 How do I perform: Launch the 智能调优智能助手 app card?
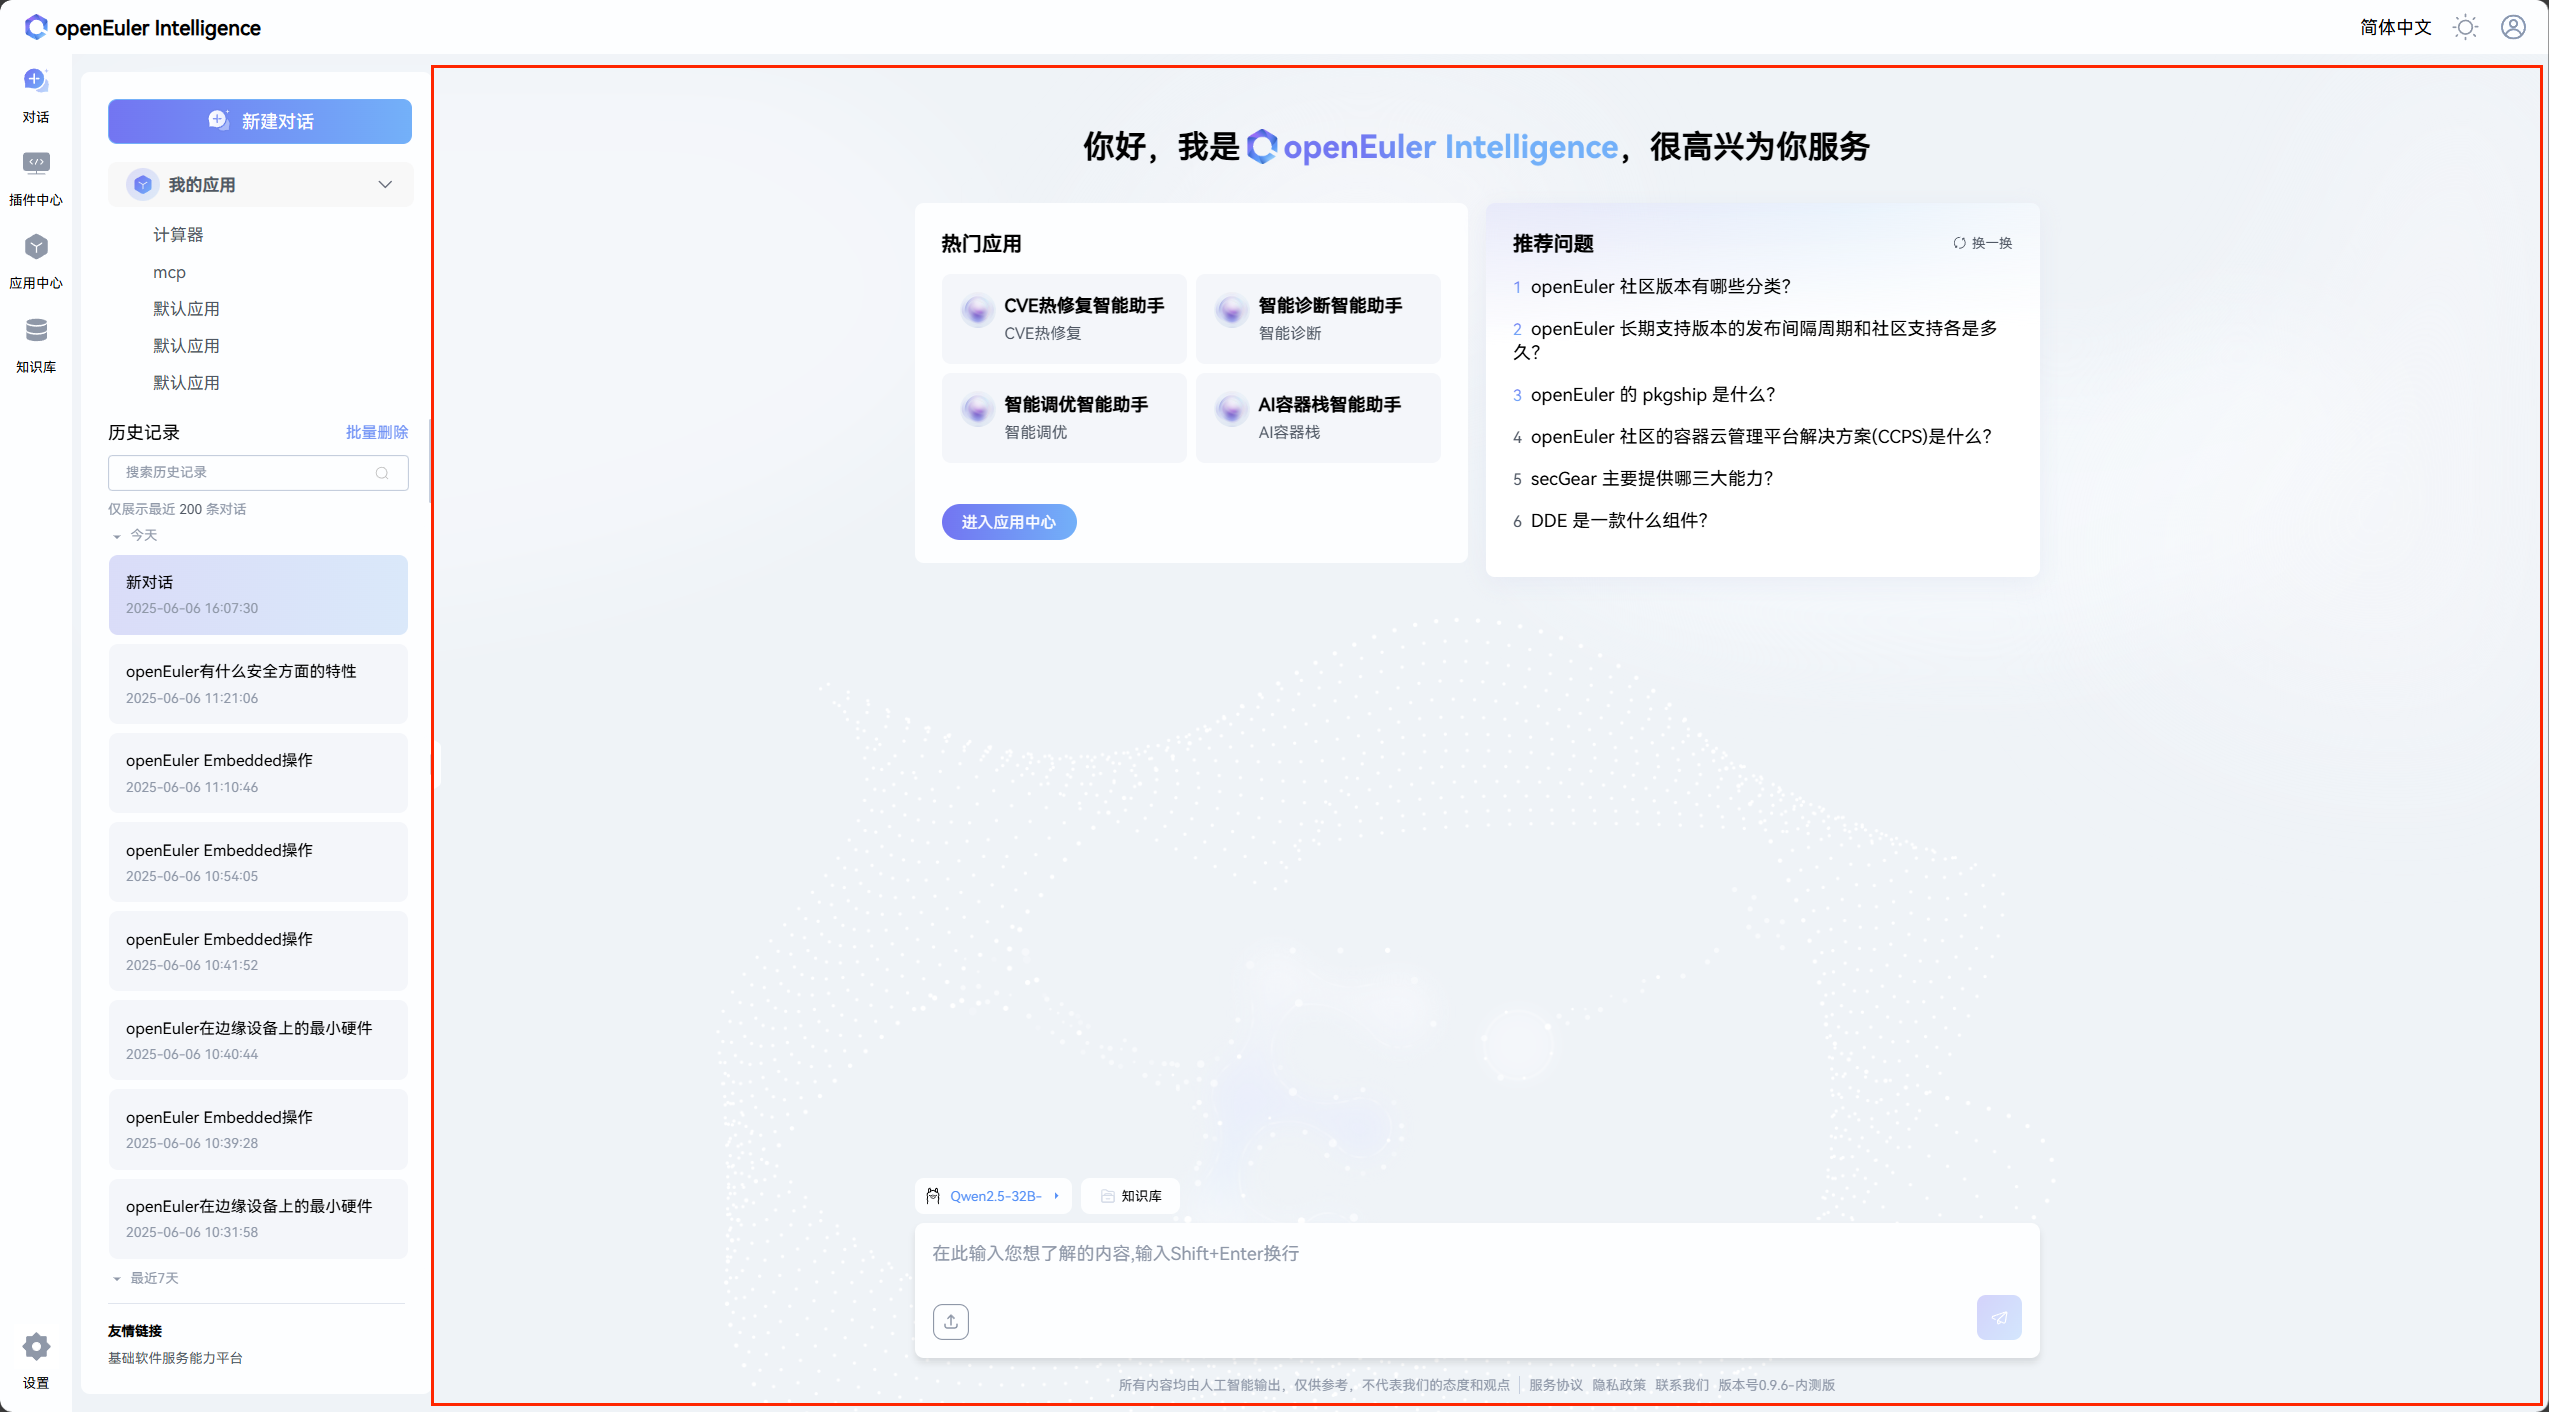(x=1064, y=417)
